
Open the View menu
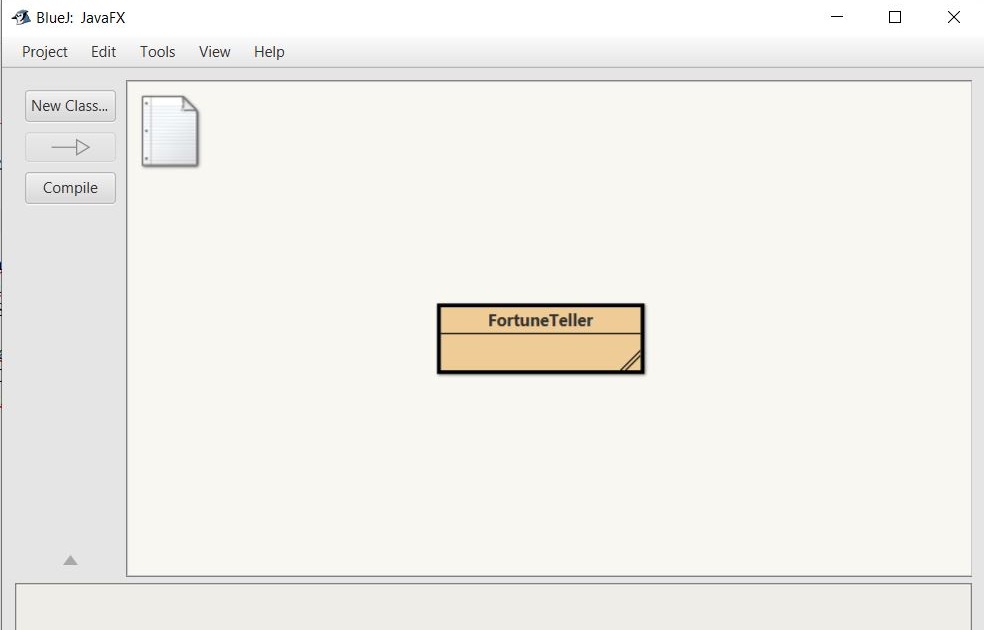(214, 52)
